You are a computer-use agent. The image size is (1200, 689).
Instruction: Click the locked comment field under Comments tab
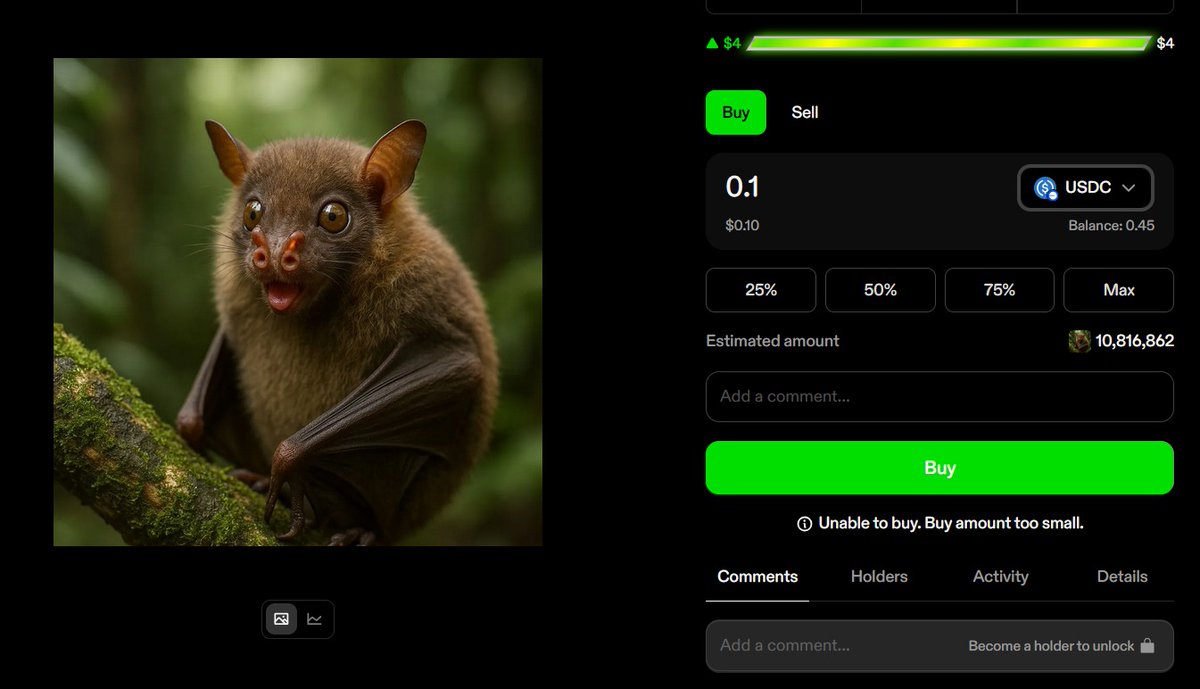[940, 646]
